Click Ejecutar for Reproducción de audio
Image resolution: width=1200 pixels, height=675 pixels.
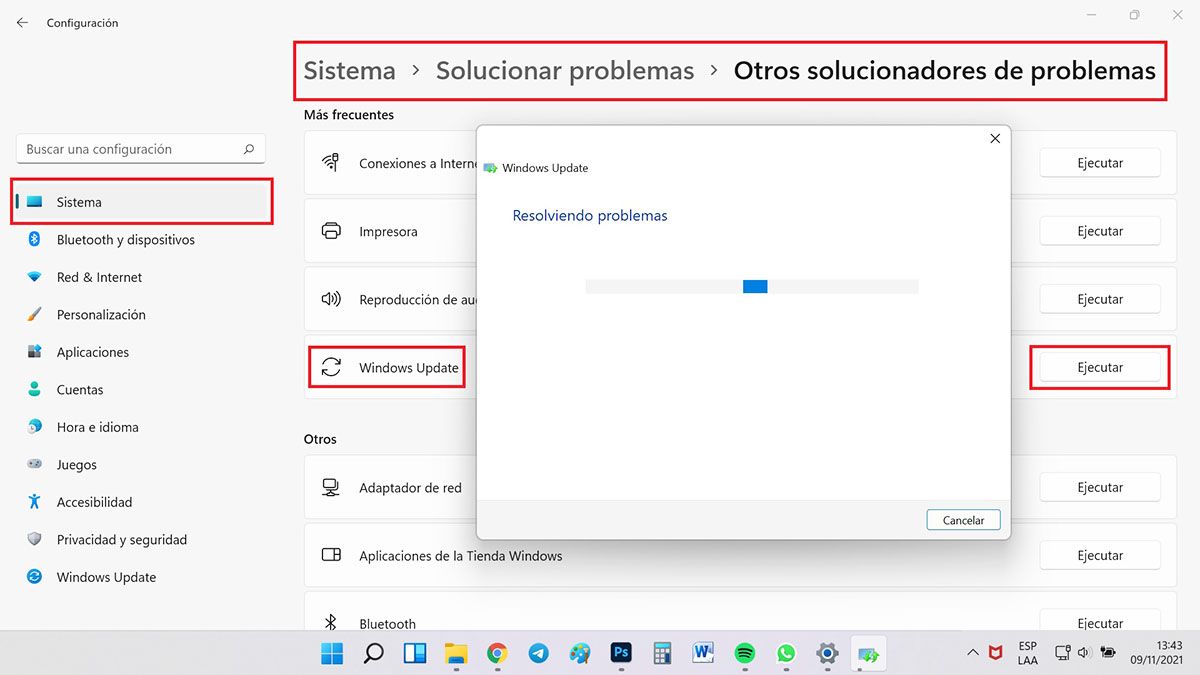coord(1100,299)
